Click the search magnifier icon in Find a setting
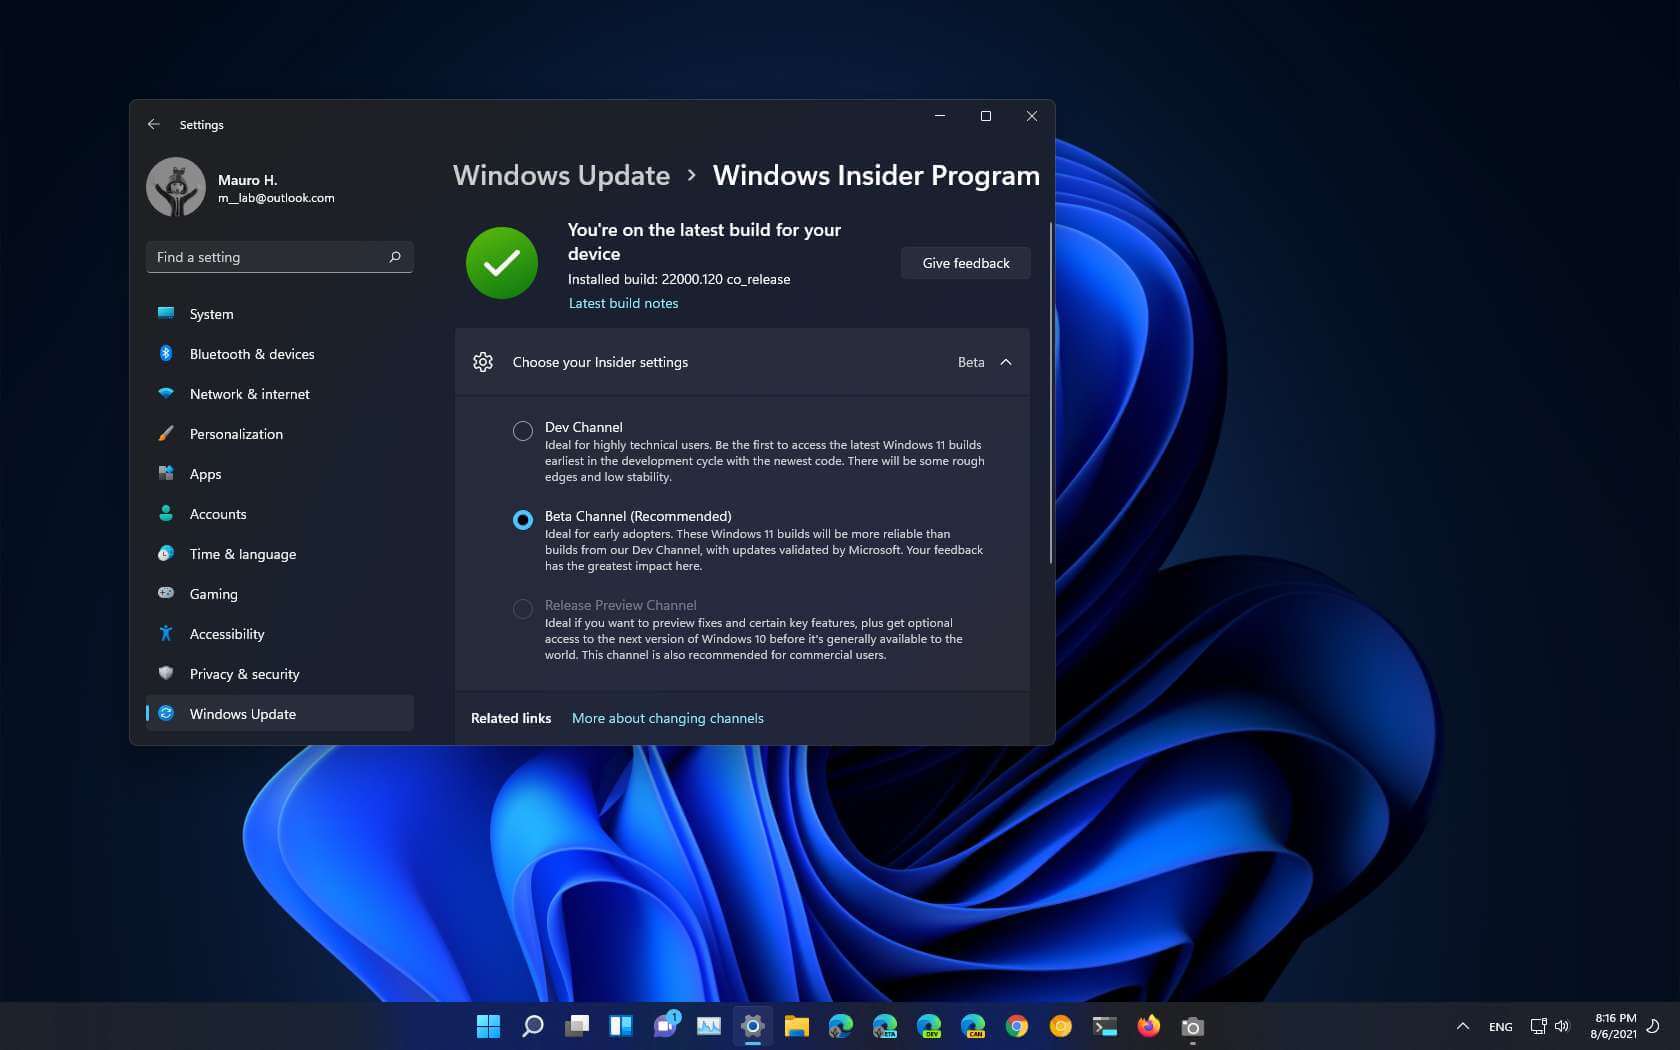 point(395,257)
